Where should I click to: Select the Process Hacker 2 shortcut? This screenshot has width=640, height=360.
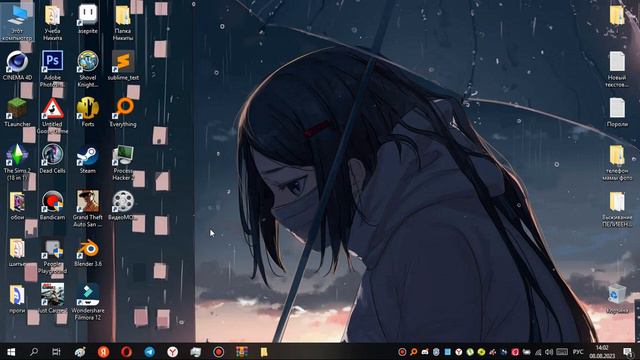[x=123, y=162]
